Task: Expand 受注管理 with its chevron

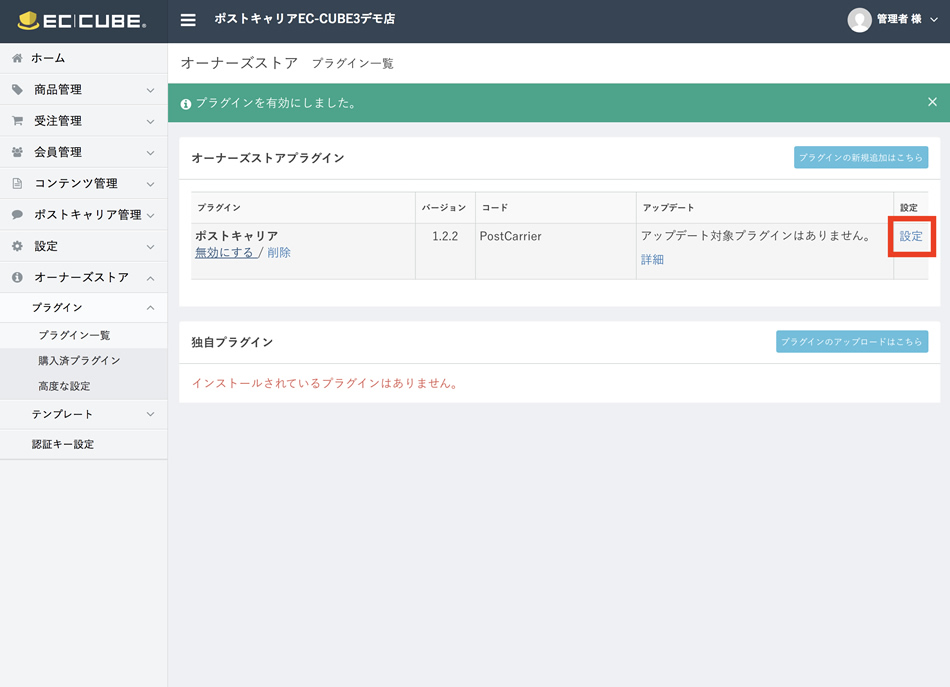Action: click(x=150, y=122)
